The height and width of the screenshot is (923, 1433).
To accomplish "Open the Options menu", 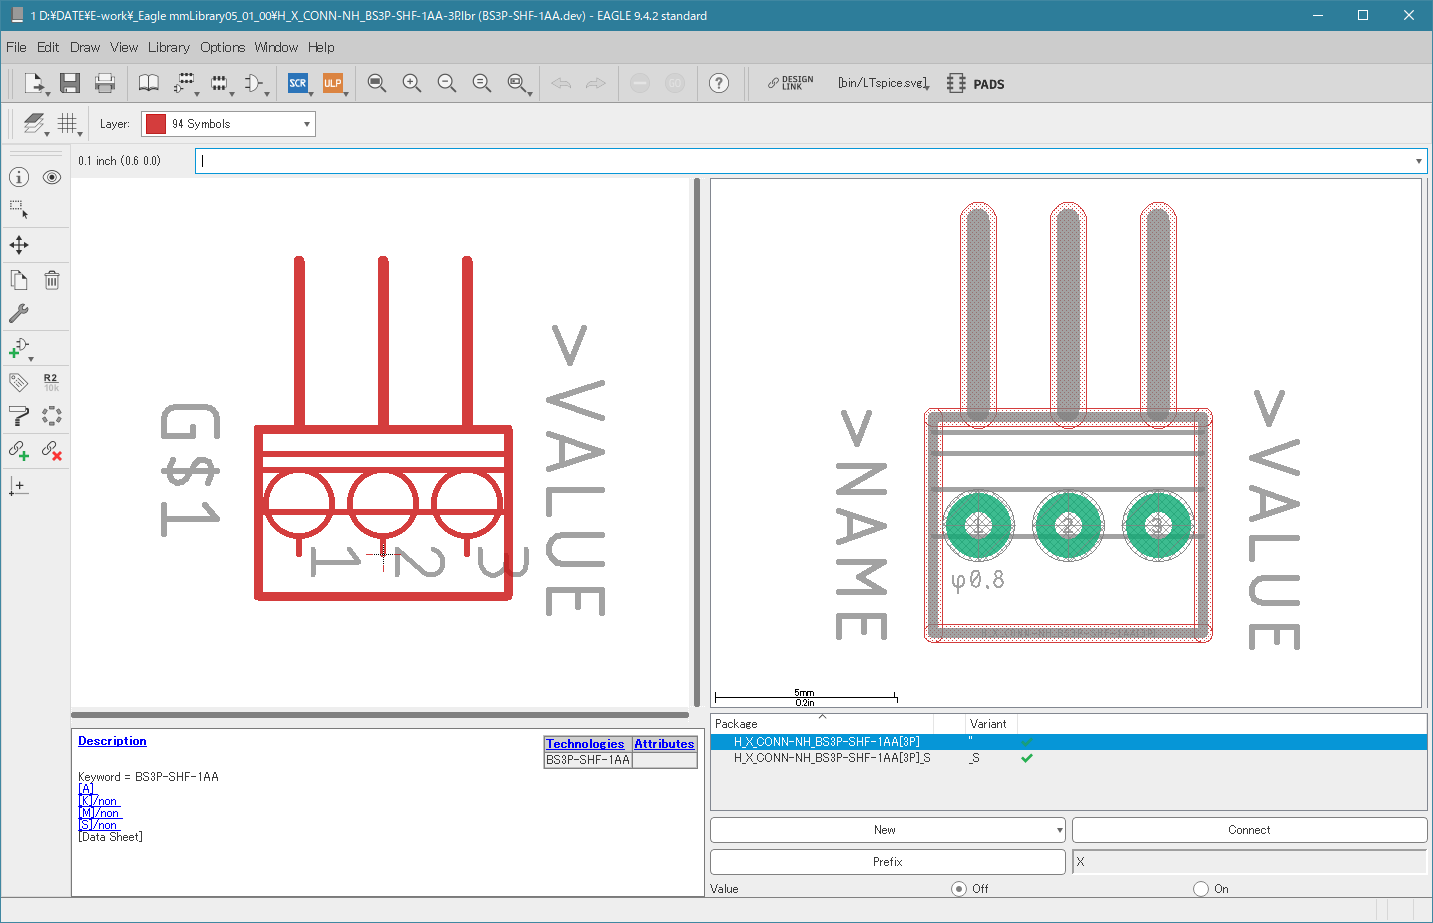I will [x=222, y=47].
